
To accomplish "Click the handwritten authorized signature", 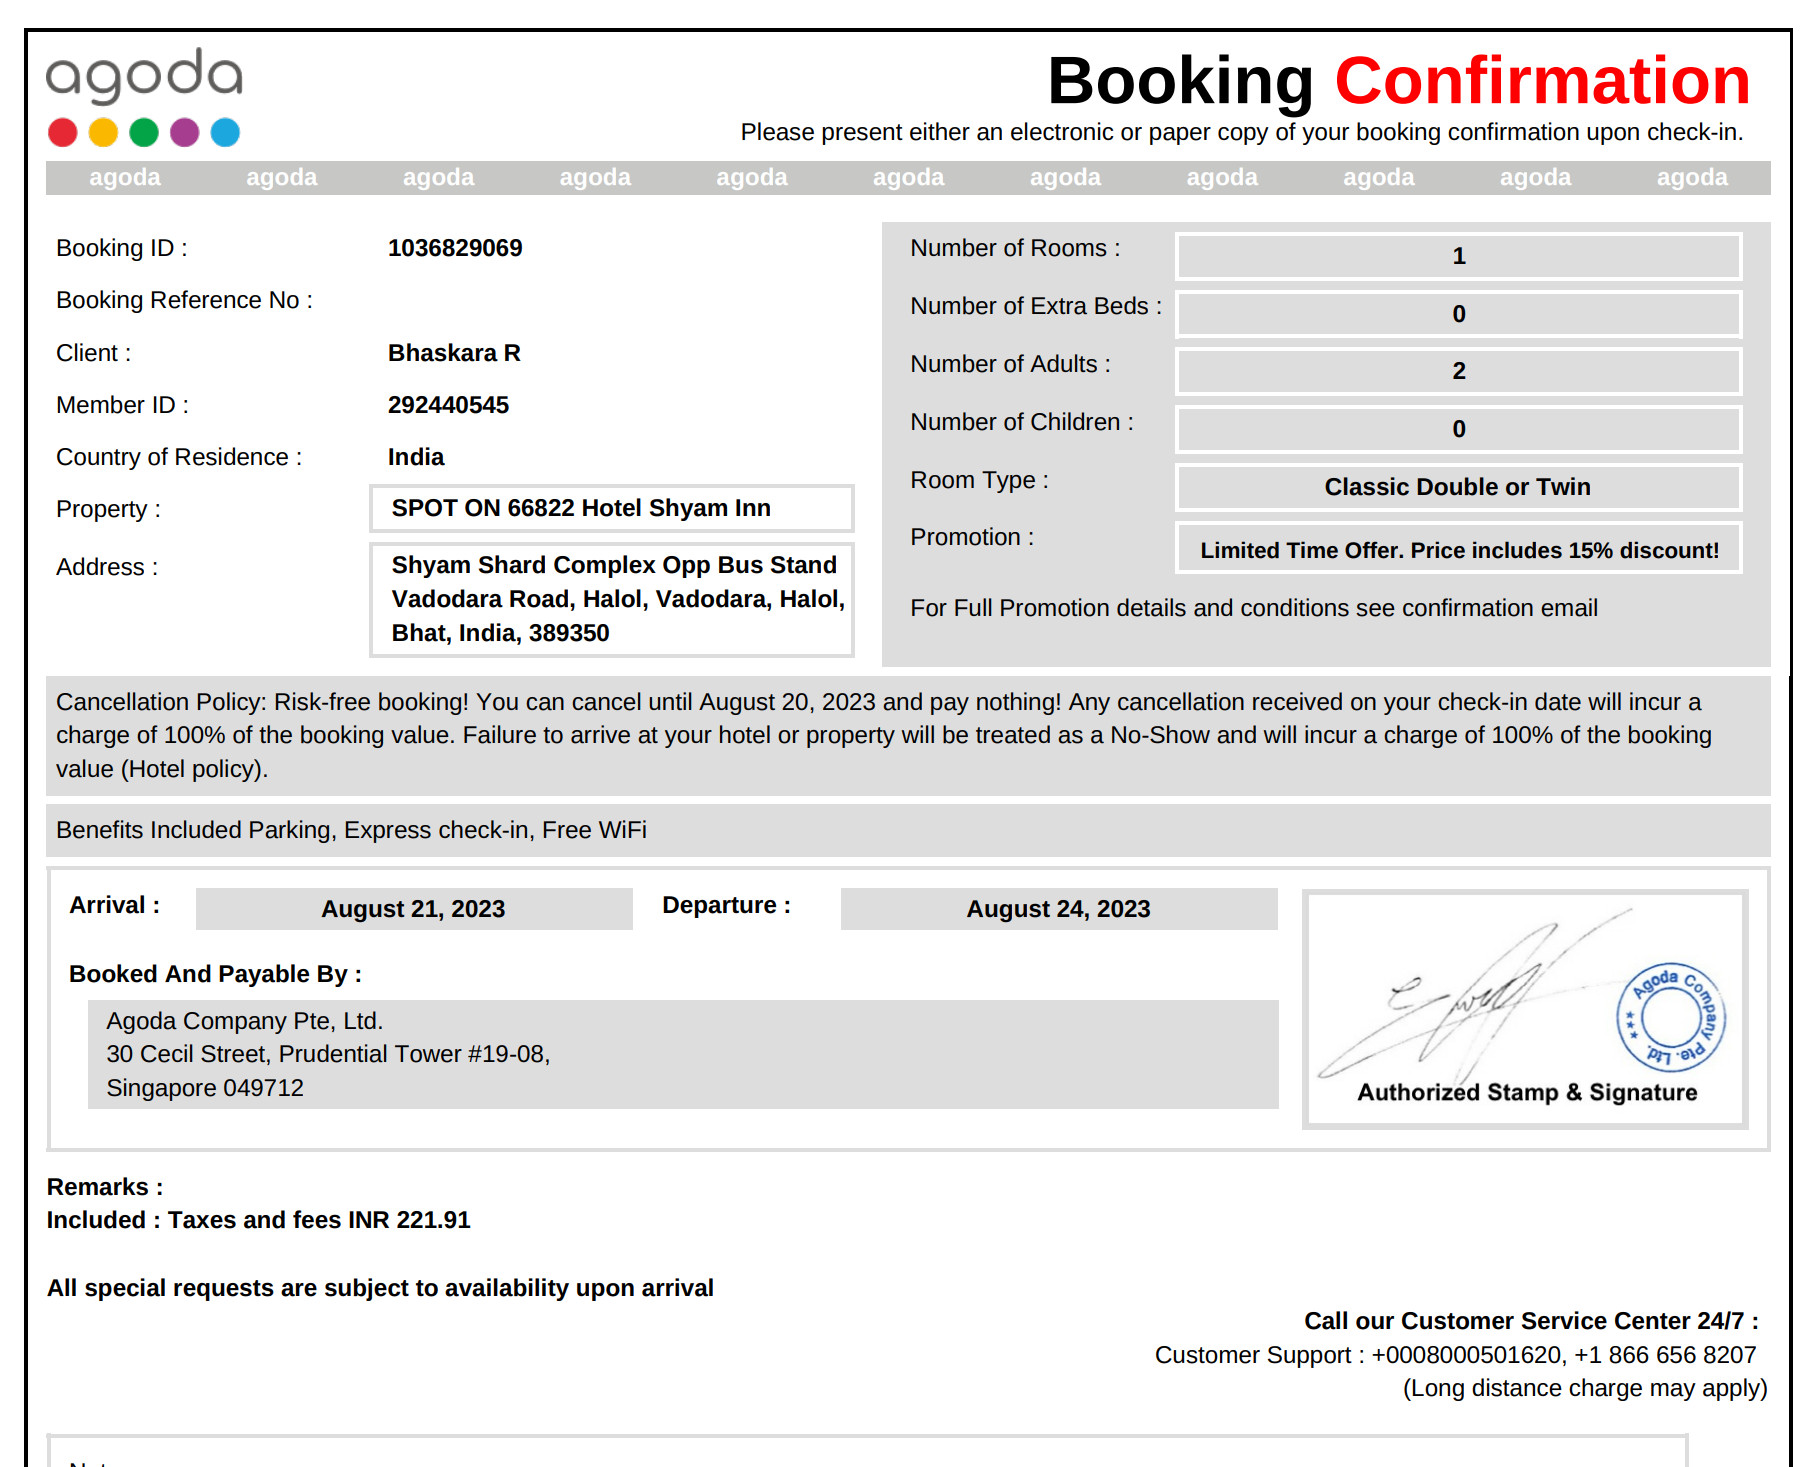I will click(1470, 1000).
